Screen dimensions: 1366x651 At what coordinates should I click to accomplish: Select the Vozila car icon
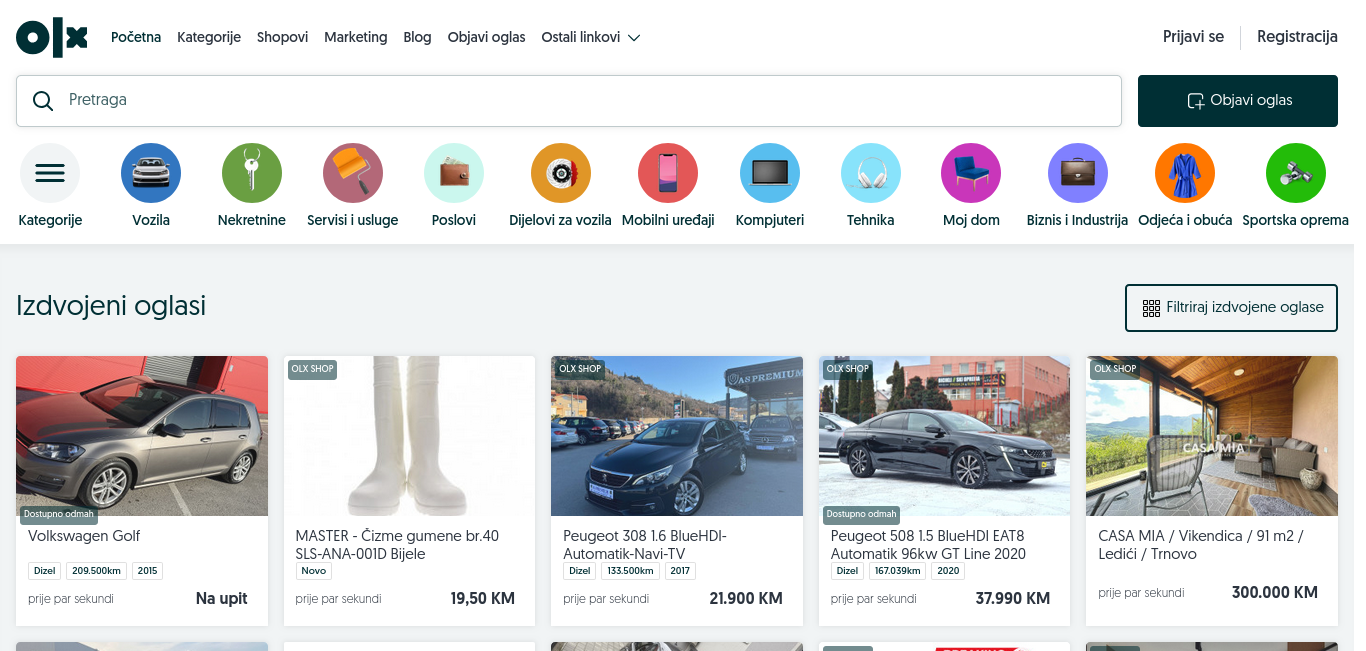pos(151,173)
